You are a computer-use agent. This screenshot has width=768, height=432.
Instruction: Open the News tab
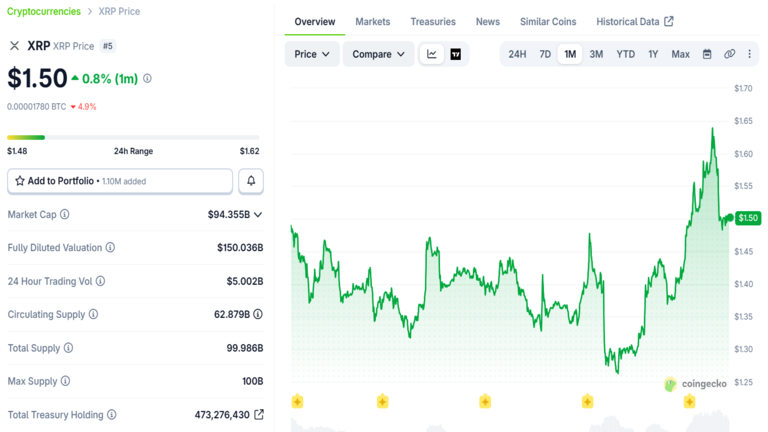coord(488,22)
